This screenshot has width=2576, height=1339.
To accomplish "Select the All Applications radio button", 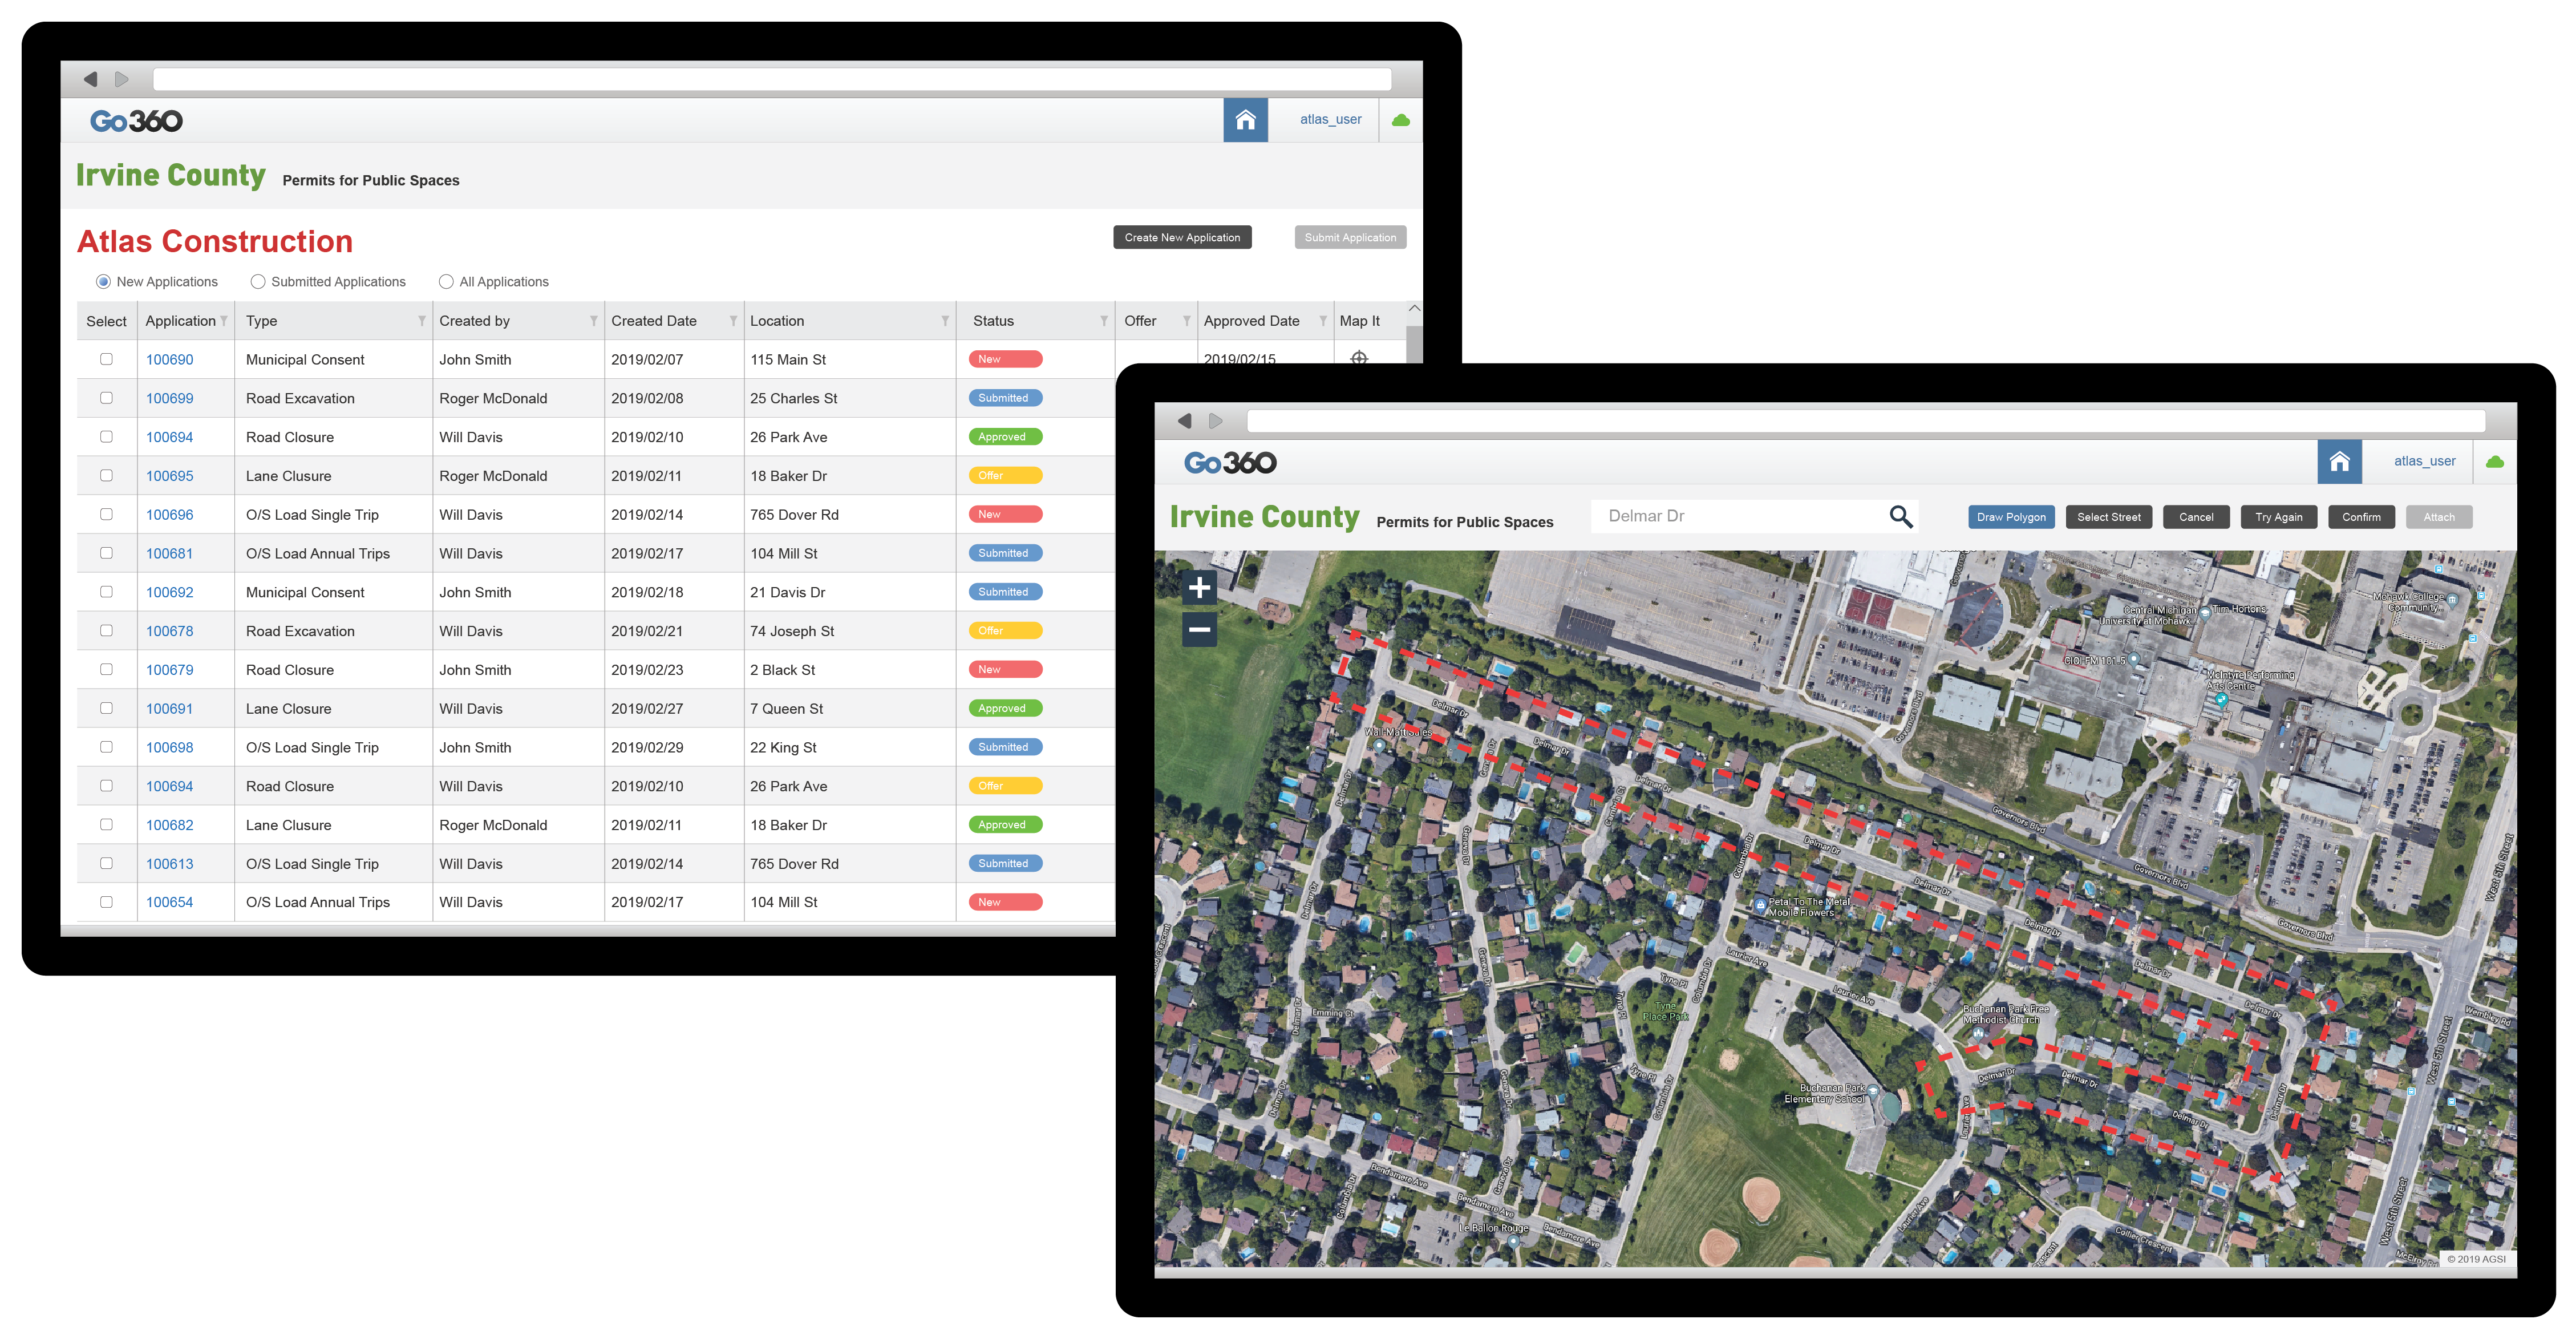I will 446,282.
